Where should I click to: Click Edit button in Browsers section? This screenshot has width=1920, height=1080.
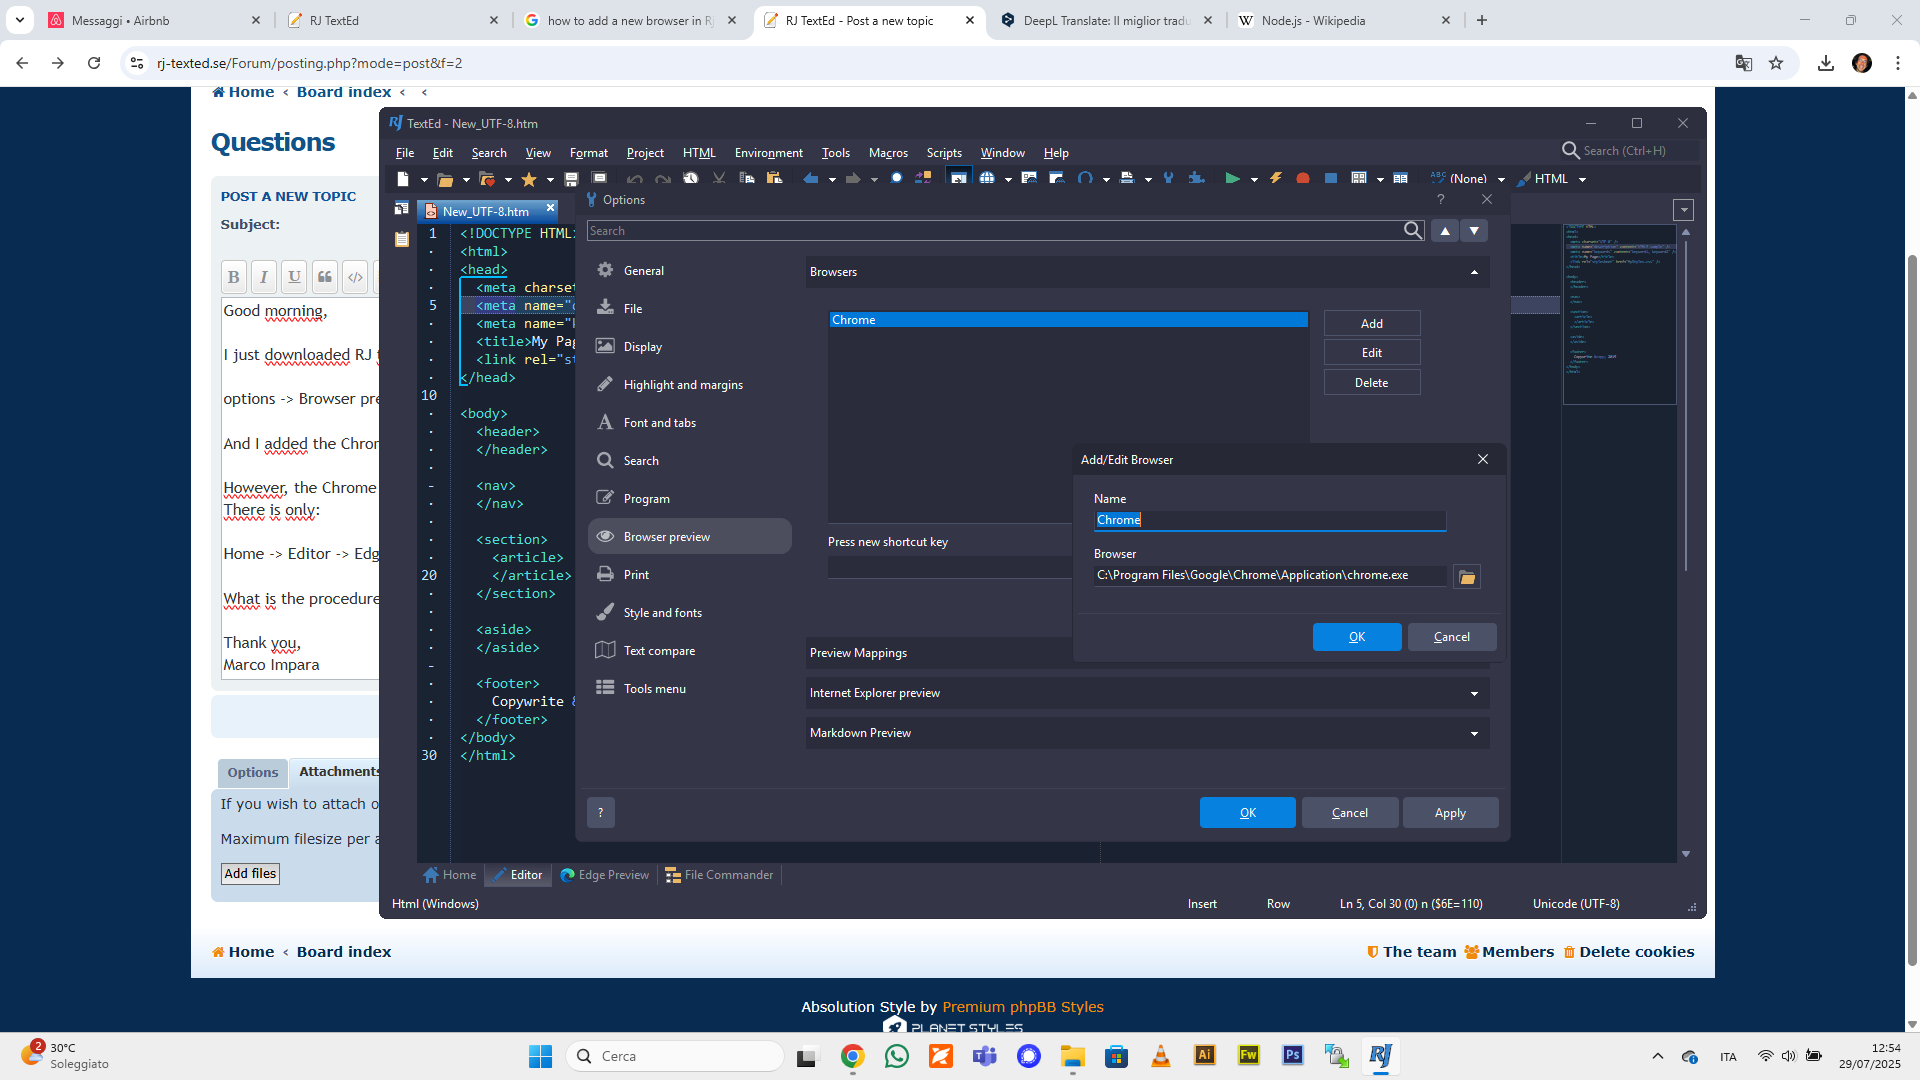[x=1372, y=353]
